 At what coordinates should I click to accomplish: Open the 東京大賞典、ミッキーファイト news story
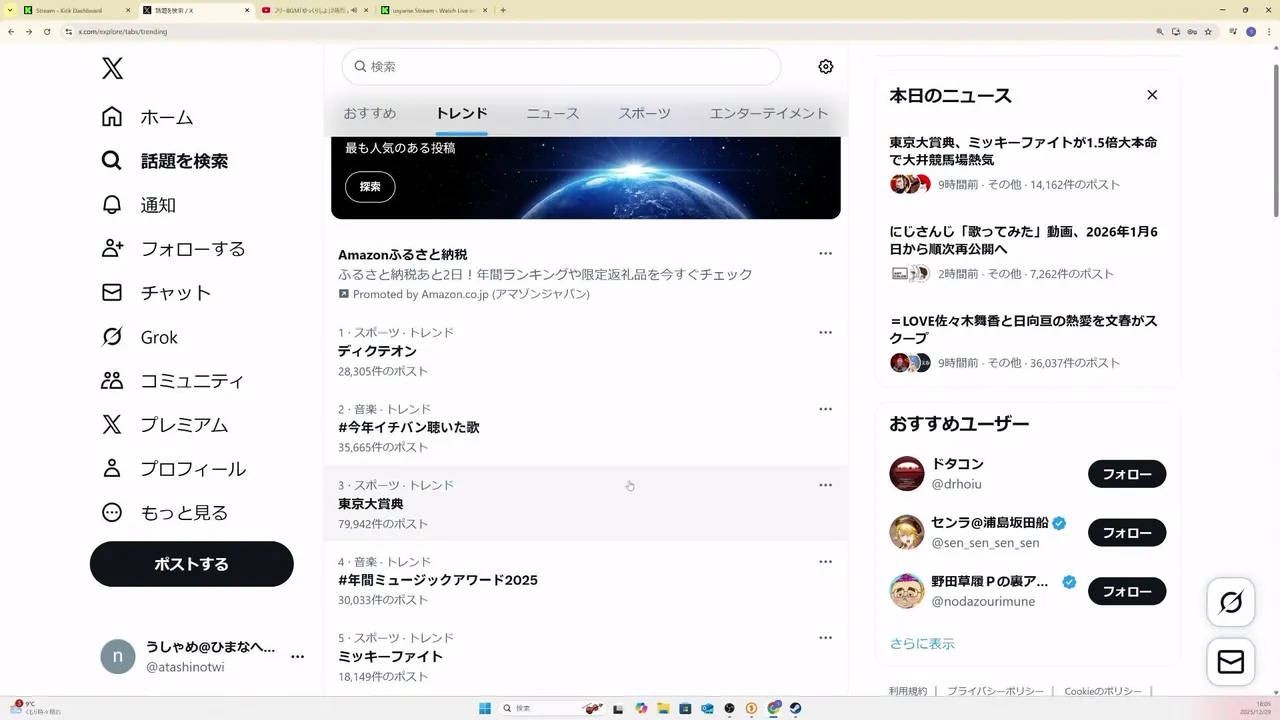click(1028, 163)
